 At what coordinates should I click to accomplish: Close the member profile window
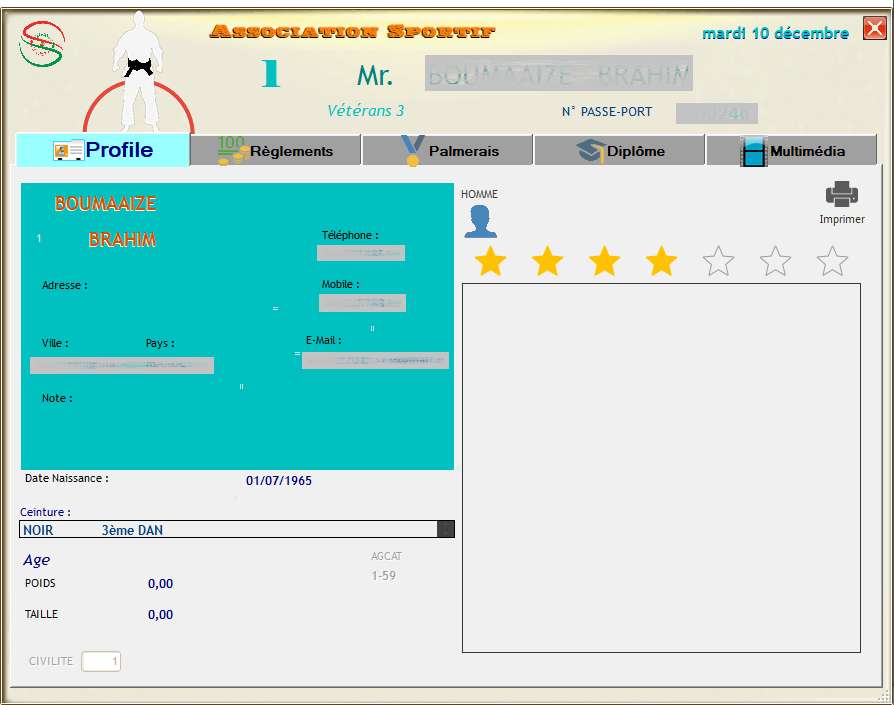point(873,29)
